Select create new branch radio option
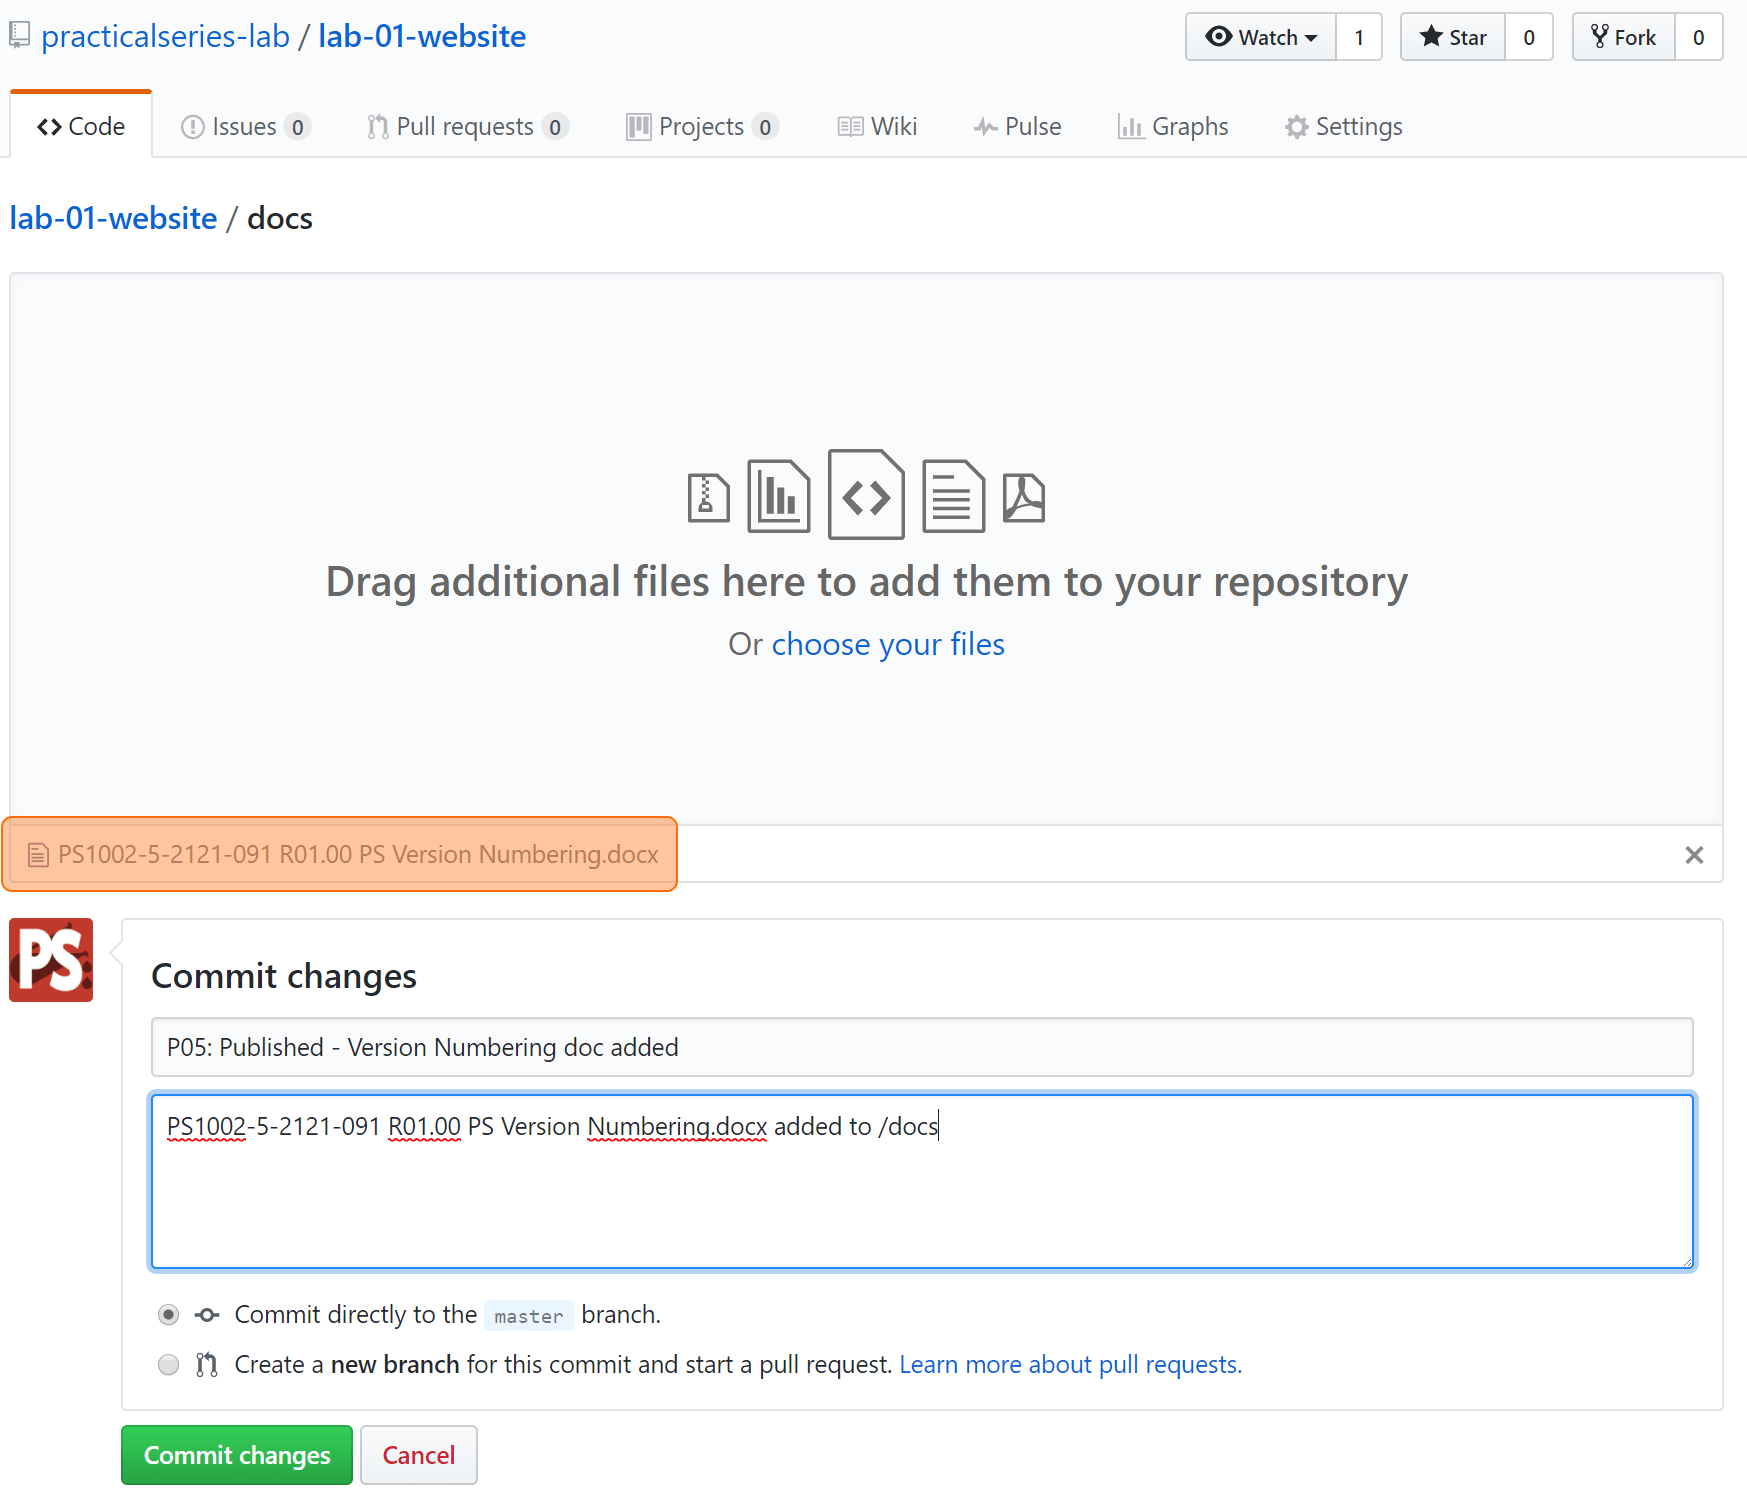 168,1364
